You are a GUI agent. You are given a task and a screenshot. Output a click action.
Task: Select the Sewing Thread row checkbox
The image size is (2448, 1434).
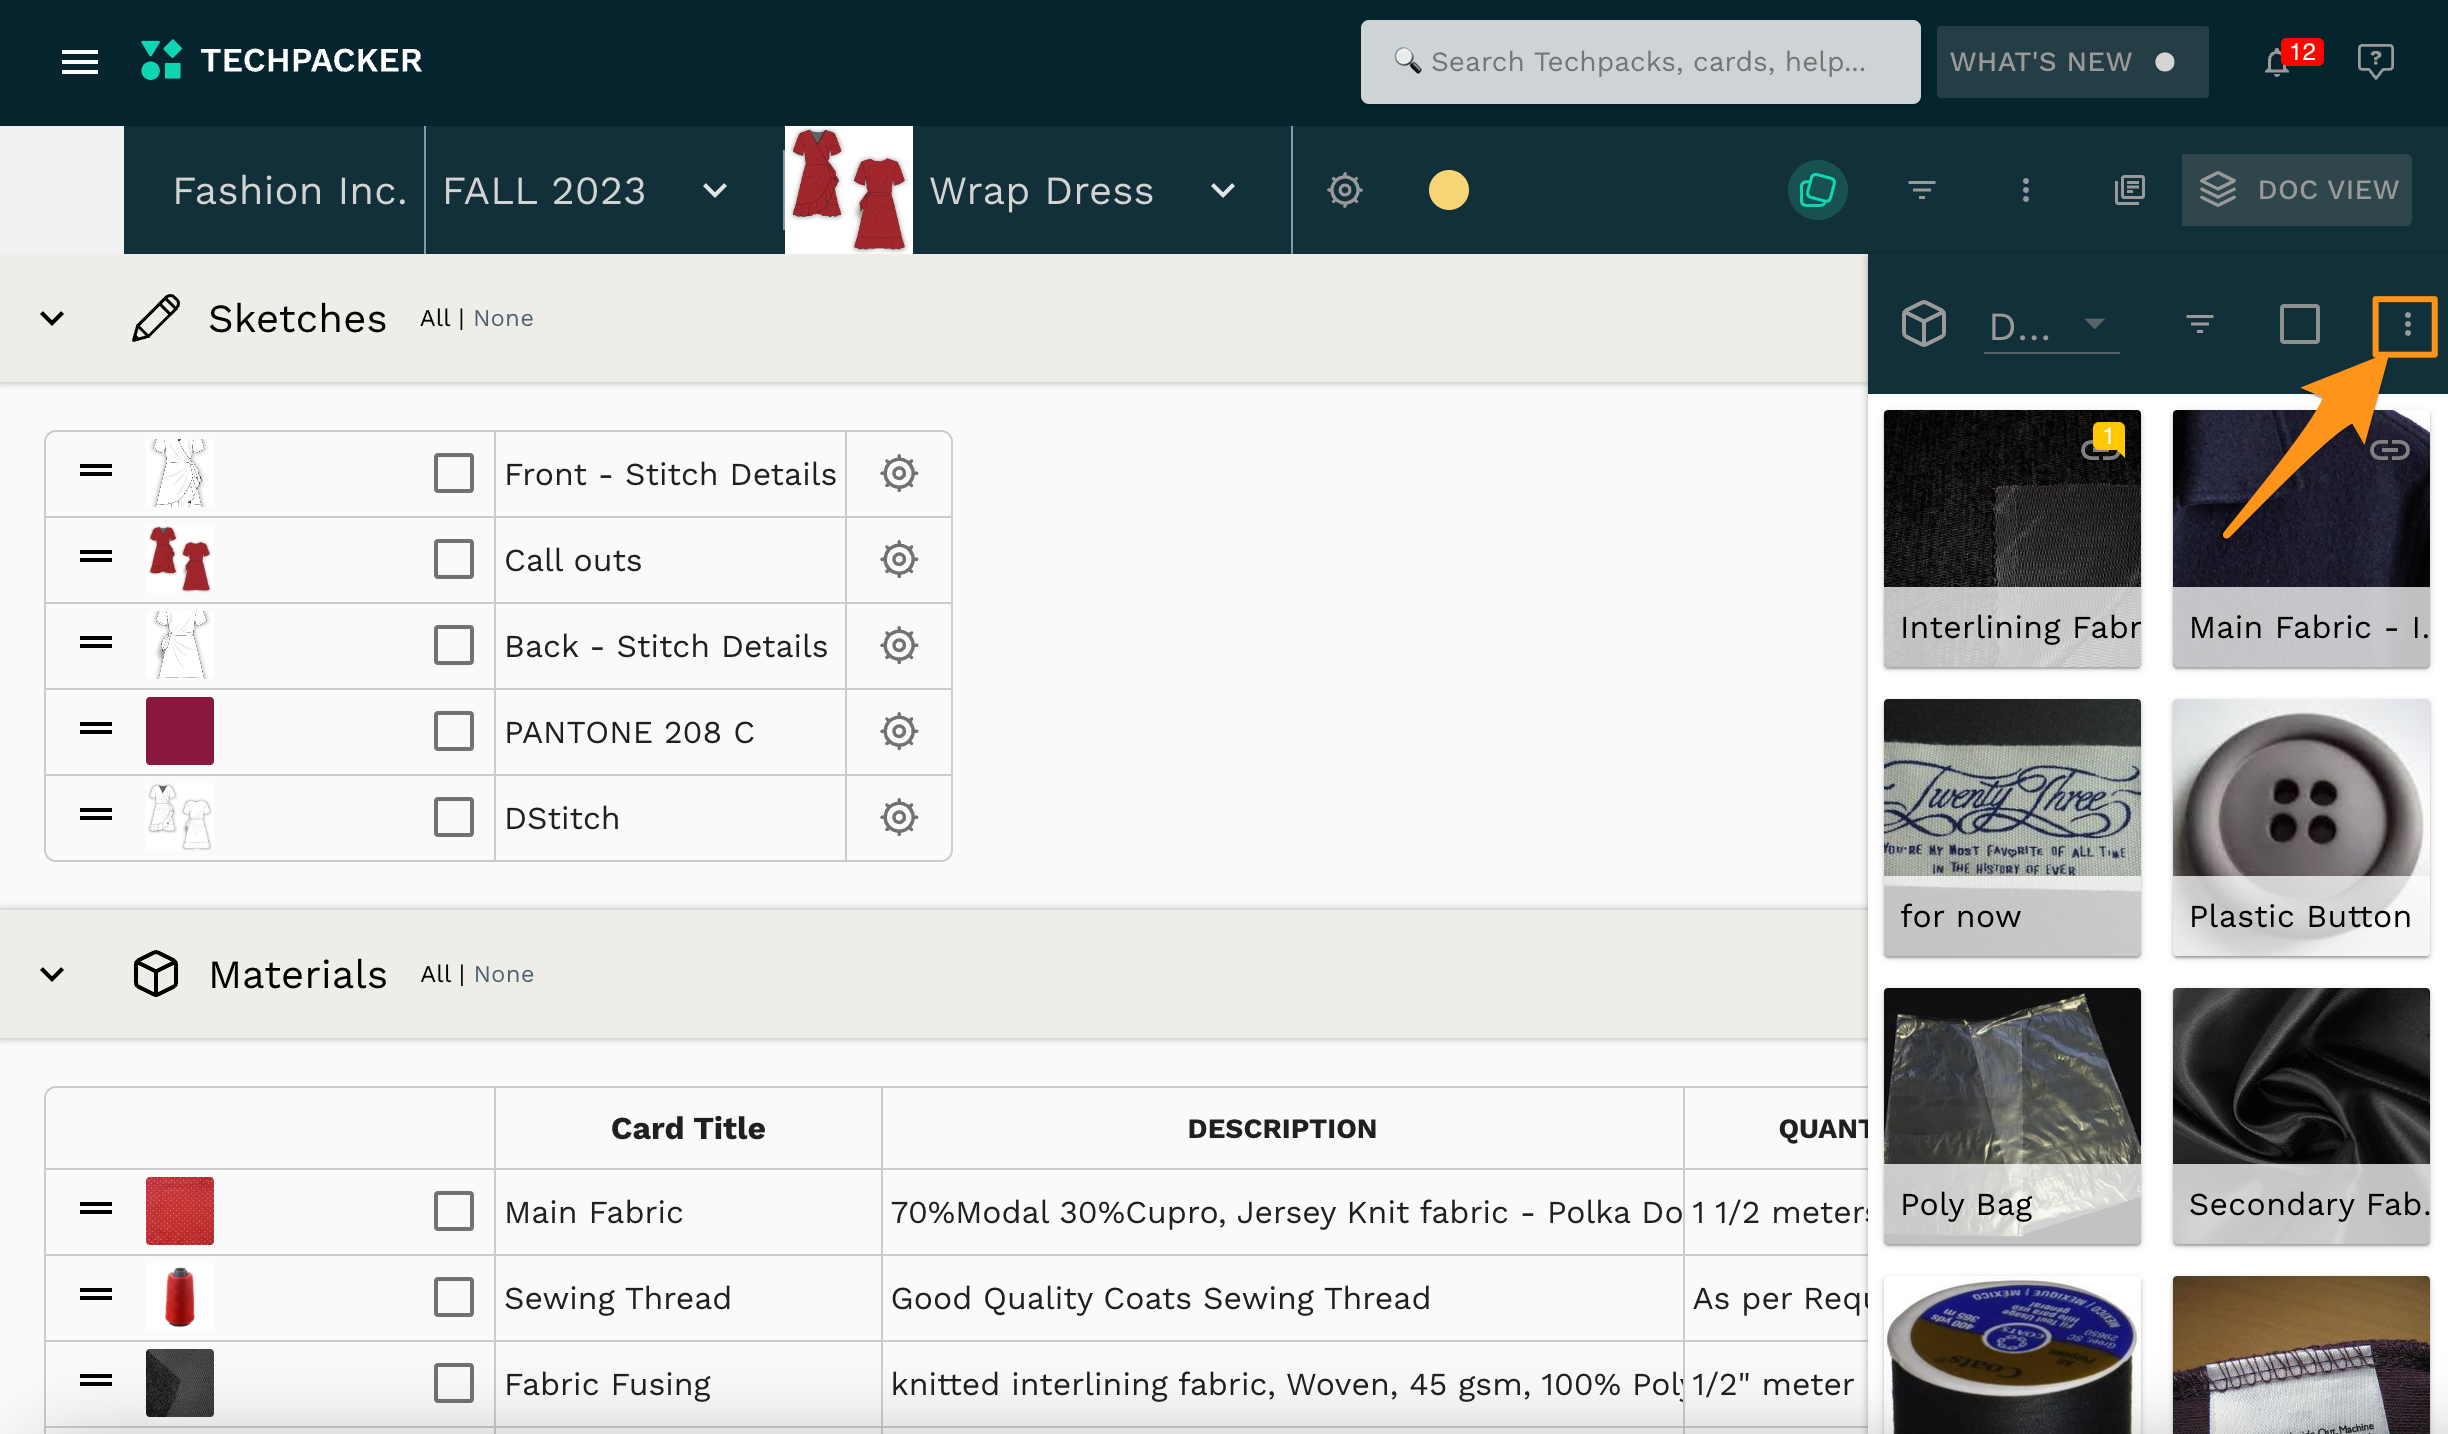454,1298
